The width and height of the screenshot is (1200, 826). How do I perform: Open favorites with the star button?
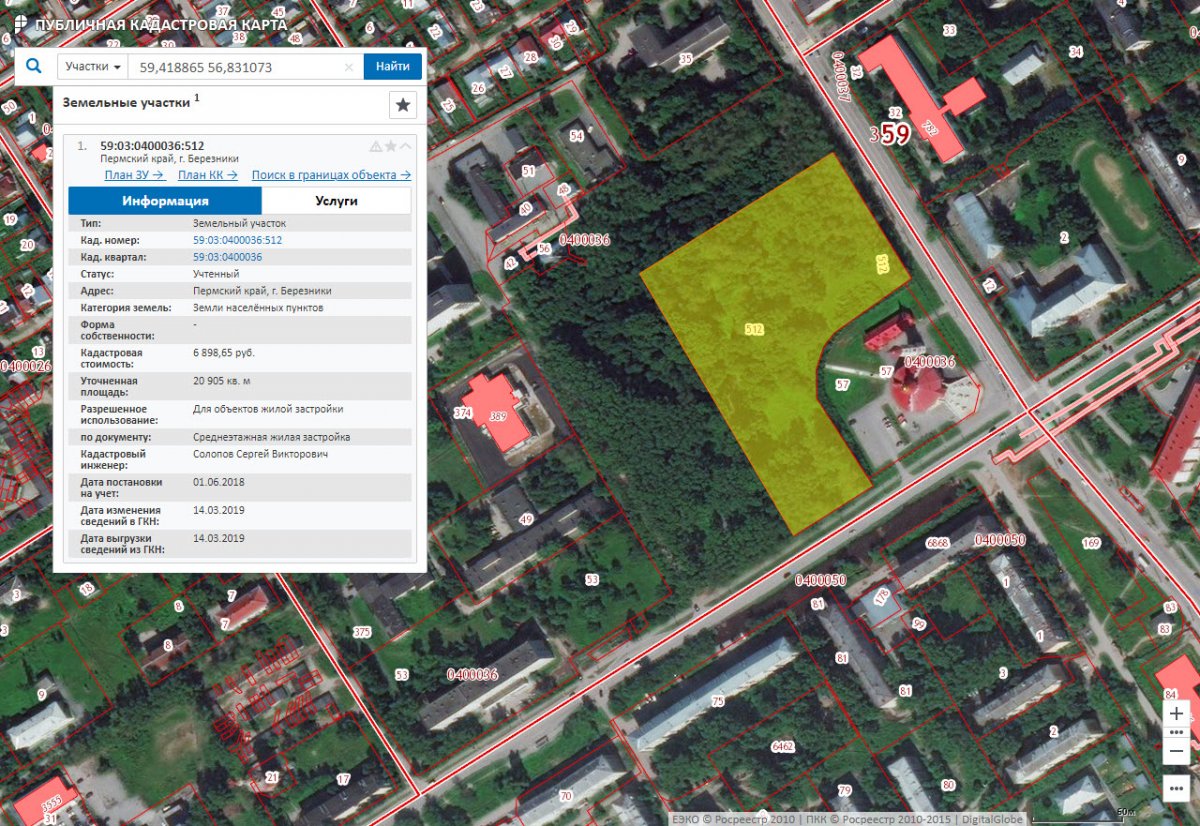(402, 104)
